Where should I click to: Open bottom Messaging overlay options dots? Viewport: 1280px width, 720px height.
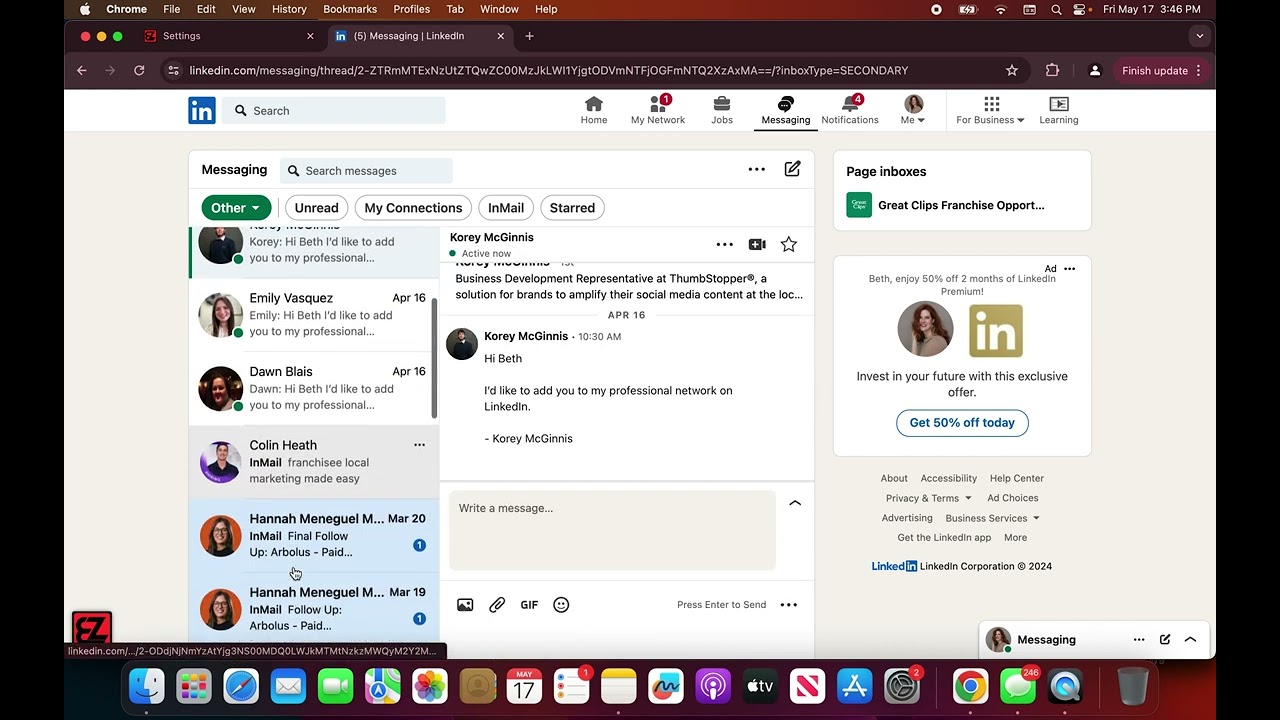(x=1139, y=640)
